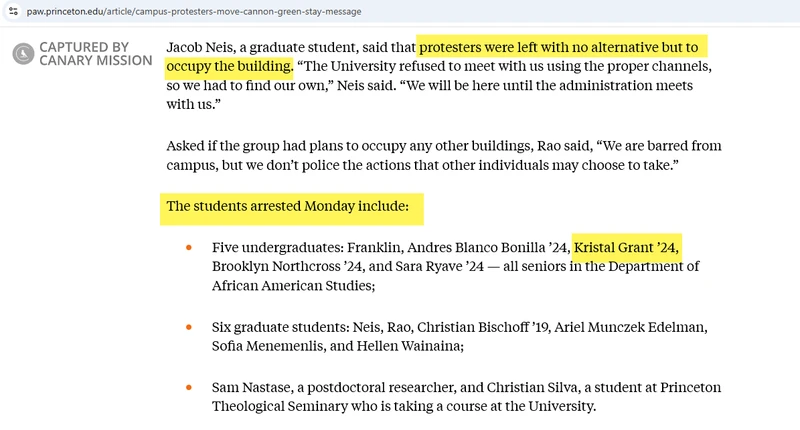The height and width of the screenshot is (430, 800).
Task: Click highlighted text "The students arrested Monday include:"
Action: [288, 206]
